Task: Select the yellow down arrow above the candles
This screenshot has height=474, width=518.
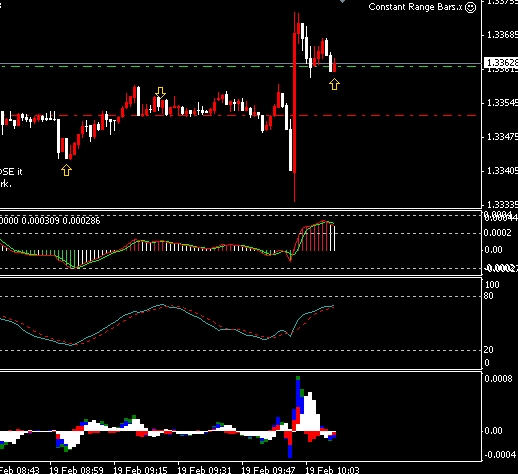Action: click(x=160, y=93)
